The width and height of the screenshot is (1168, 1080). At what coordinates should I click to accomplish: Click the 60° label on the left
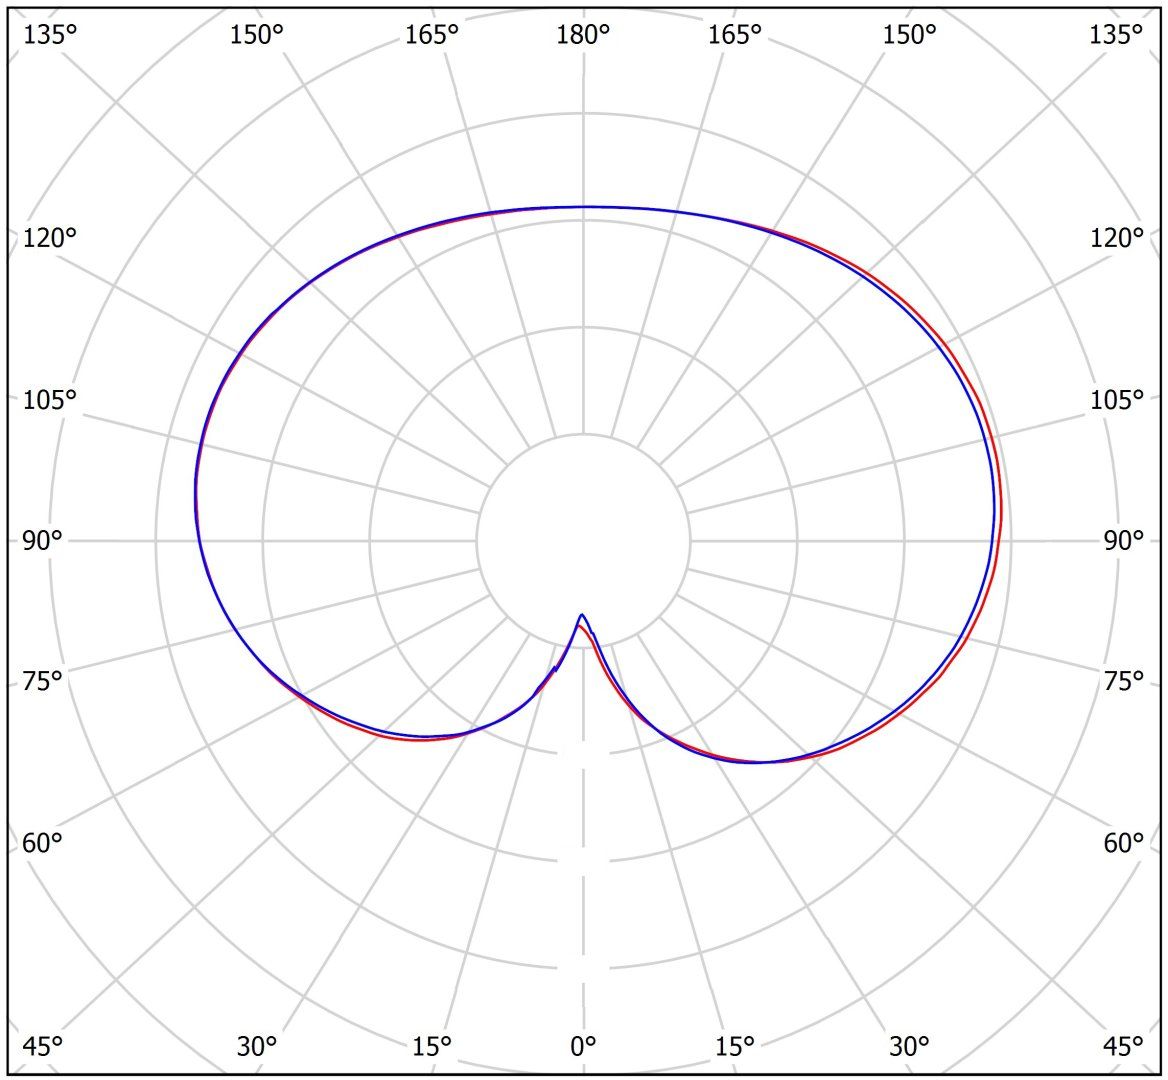click(42, 843)
